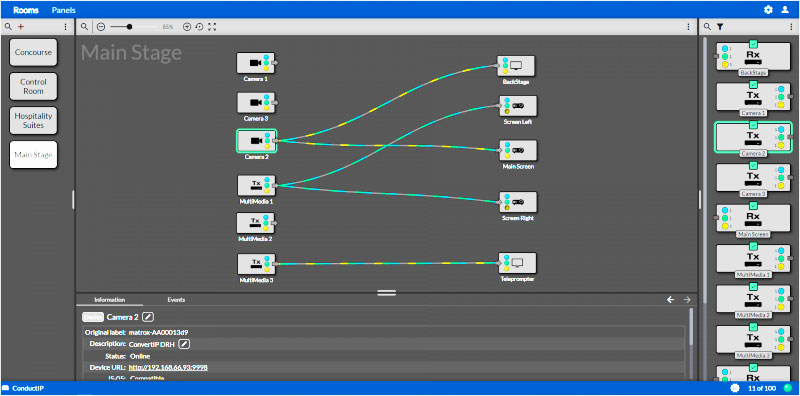Toggle the checkbox above Main Screen card

pyautogui.click(x=754, y=205)
